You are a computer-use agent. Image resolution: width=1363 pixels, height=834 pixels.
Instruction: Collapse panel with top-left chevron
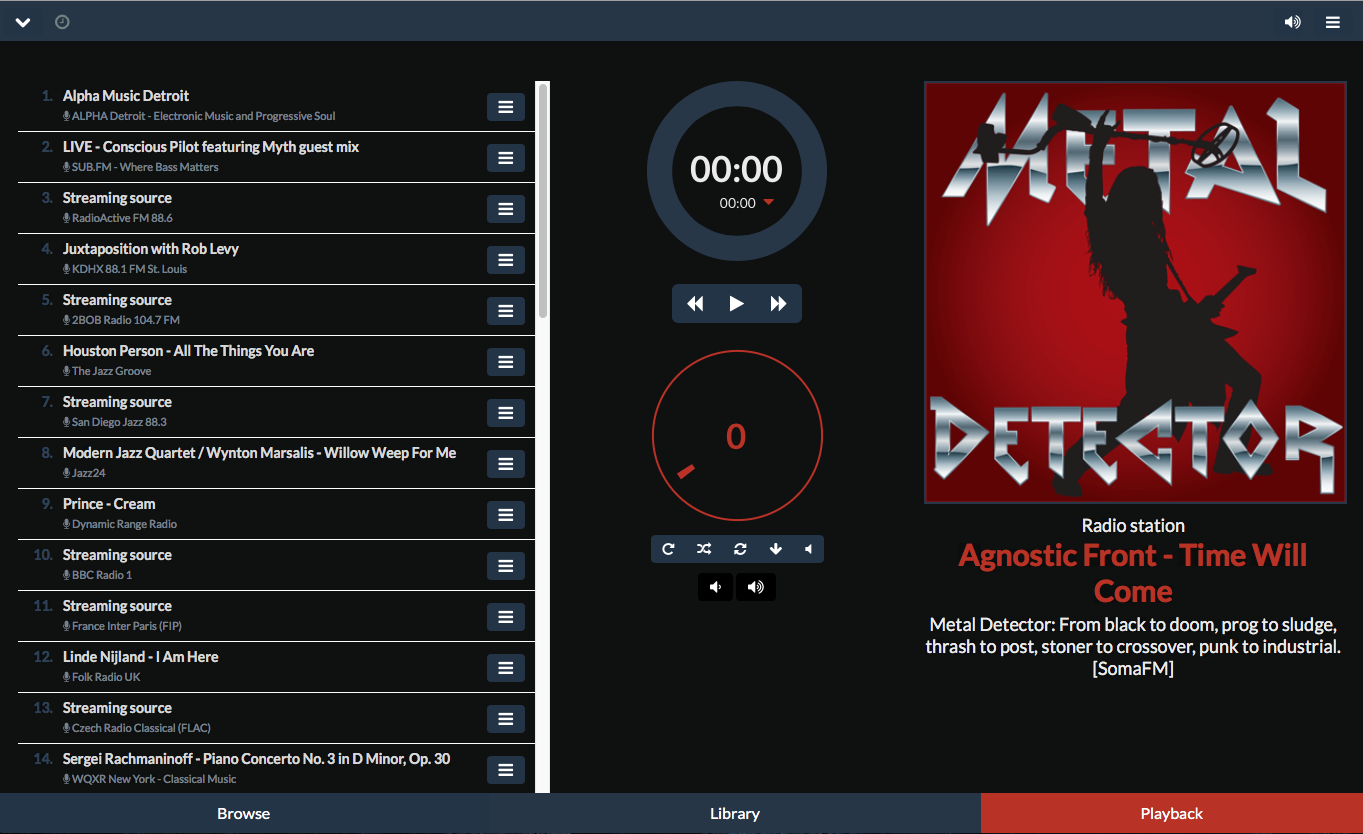(23, 22)
